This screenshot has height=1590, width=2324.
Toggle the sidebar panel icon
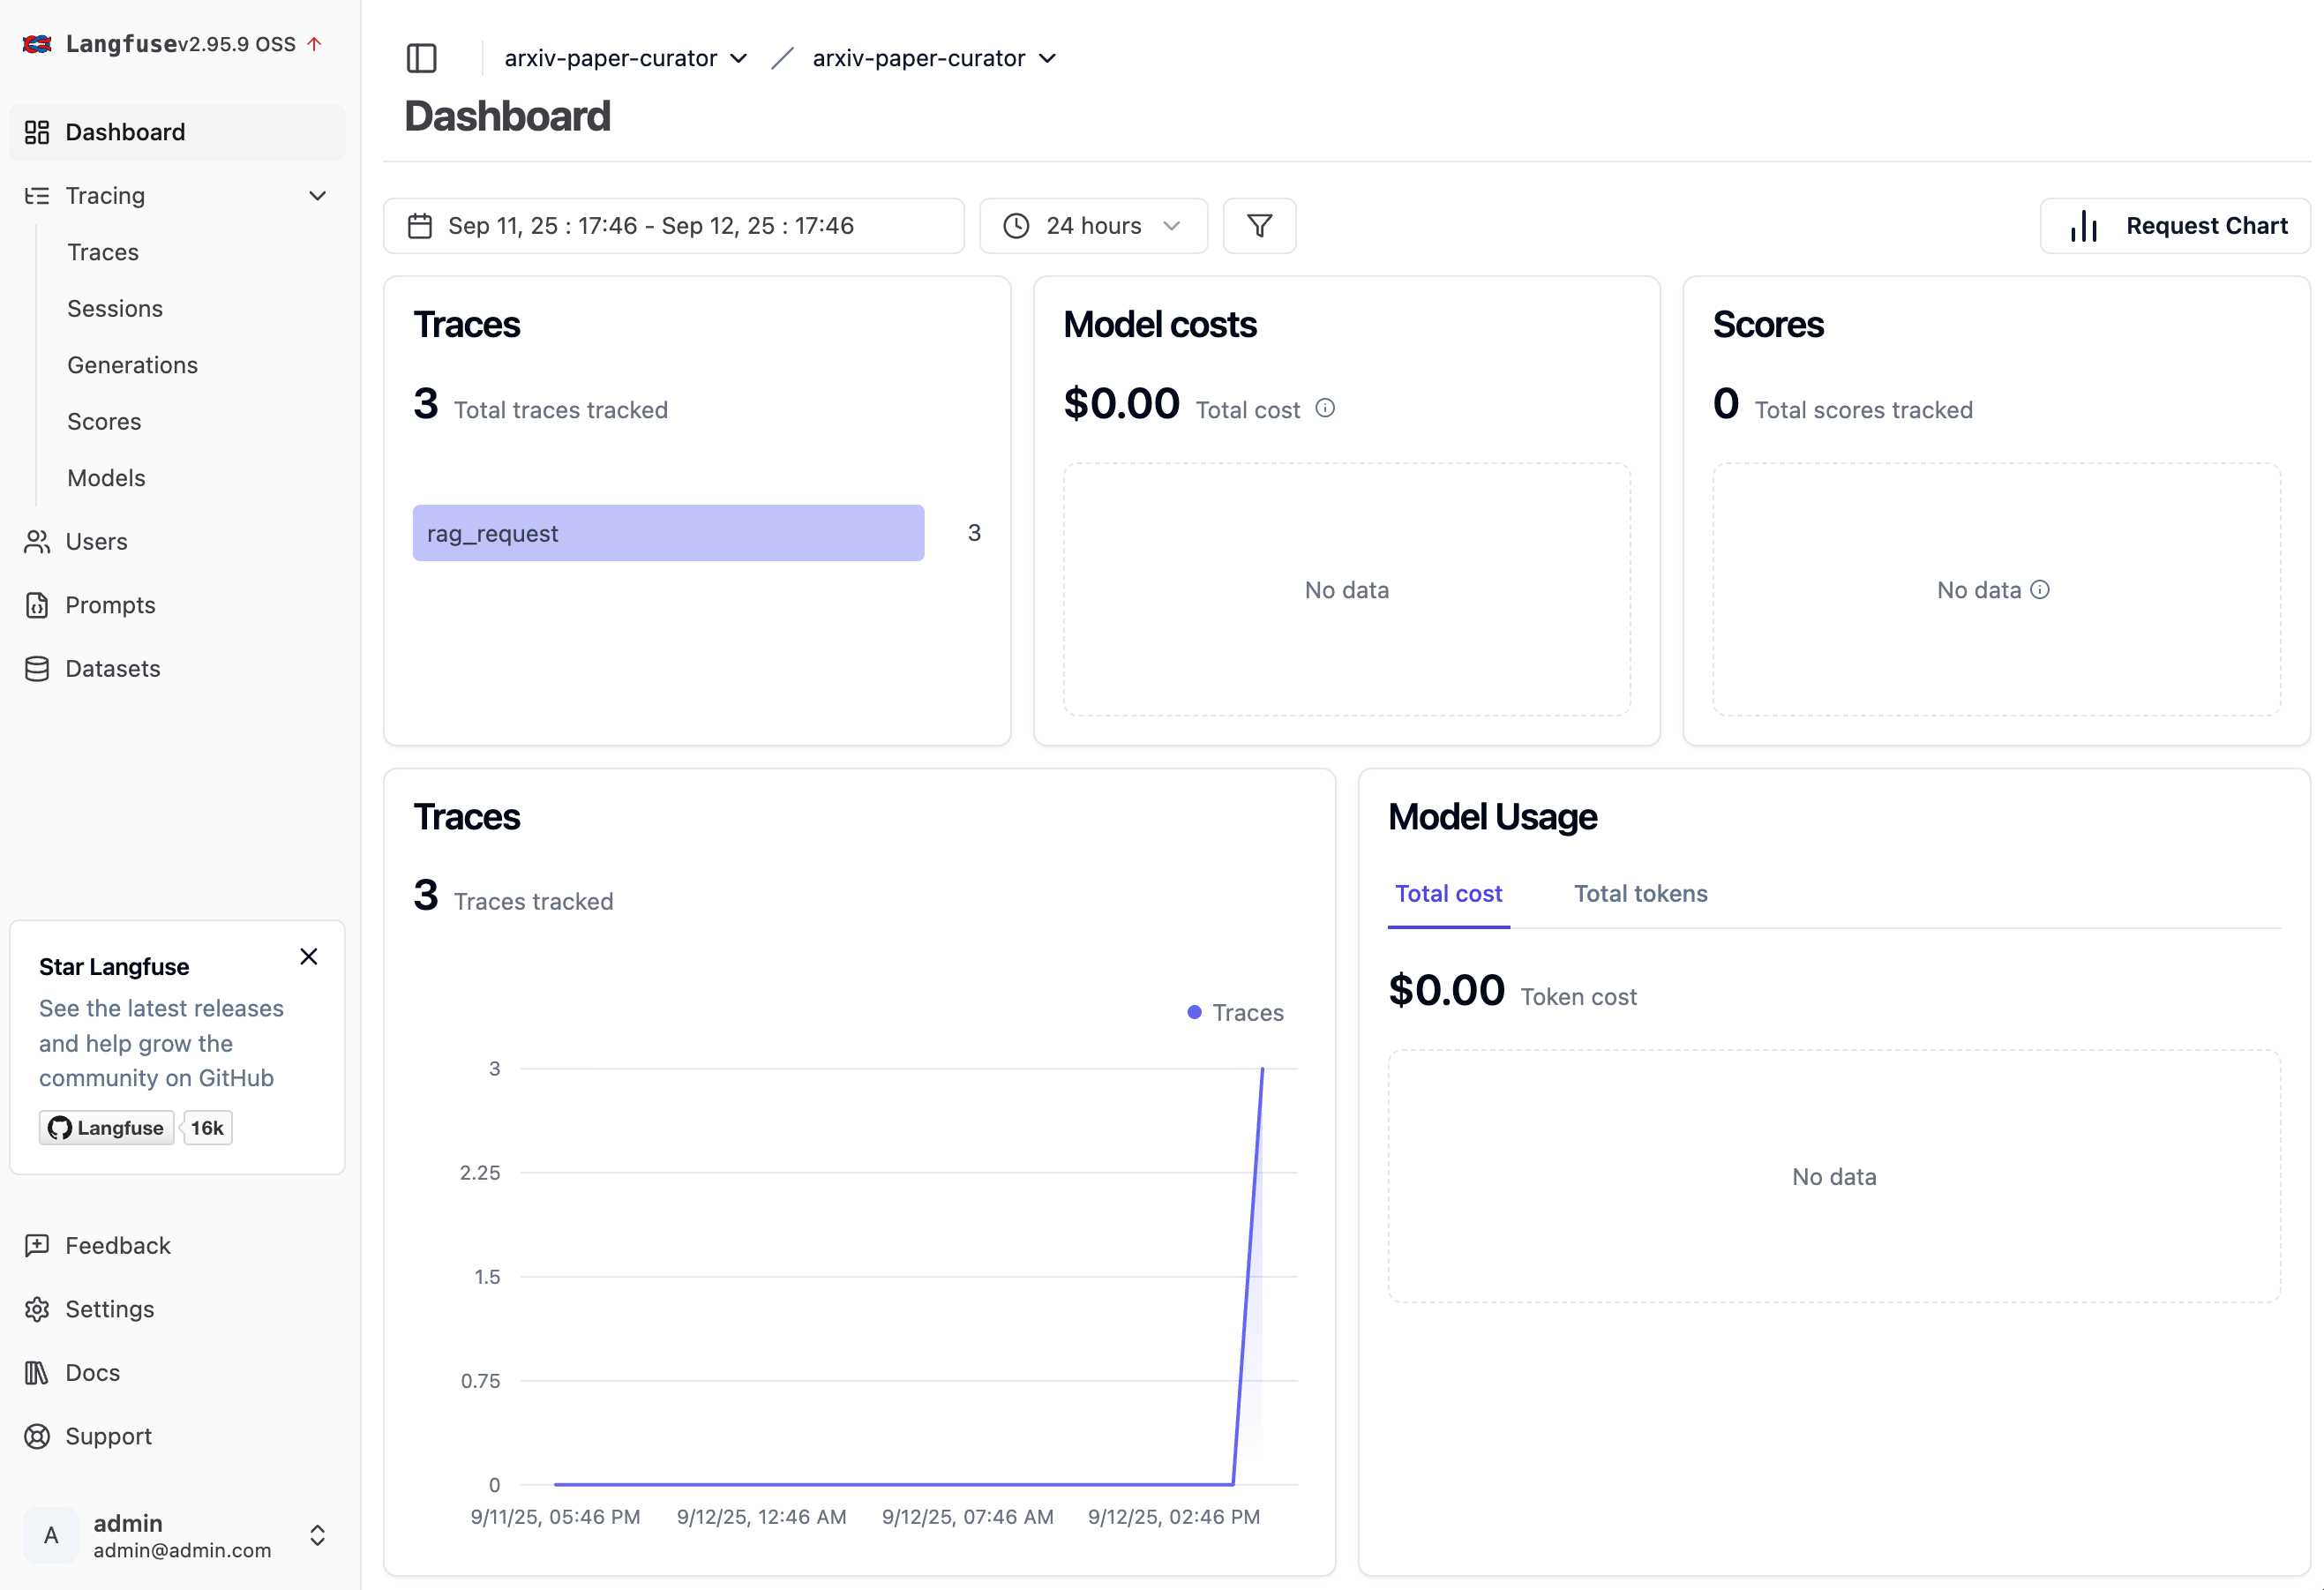(x=421, y=58)
